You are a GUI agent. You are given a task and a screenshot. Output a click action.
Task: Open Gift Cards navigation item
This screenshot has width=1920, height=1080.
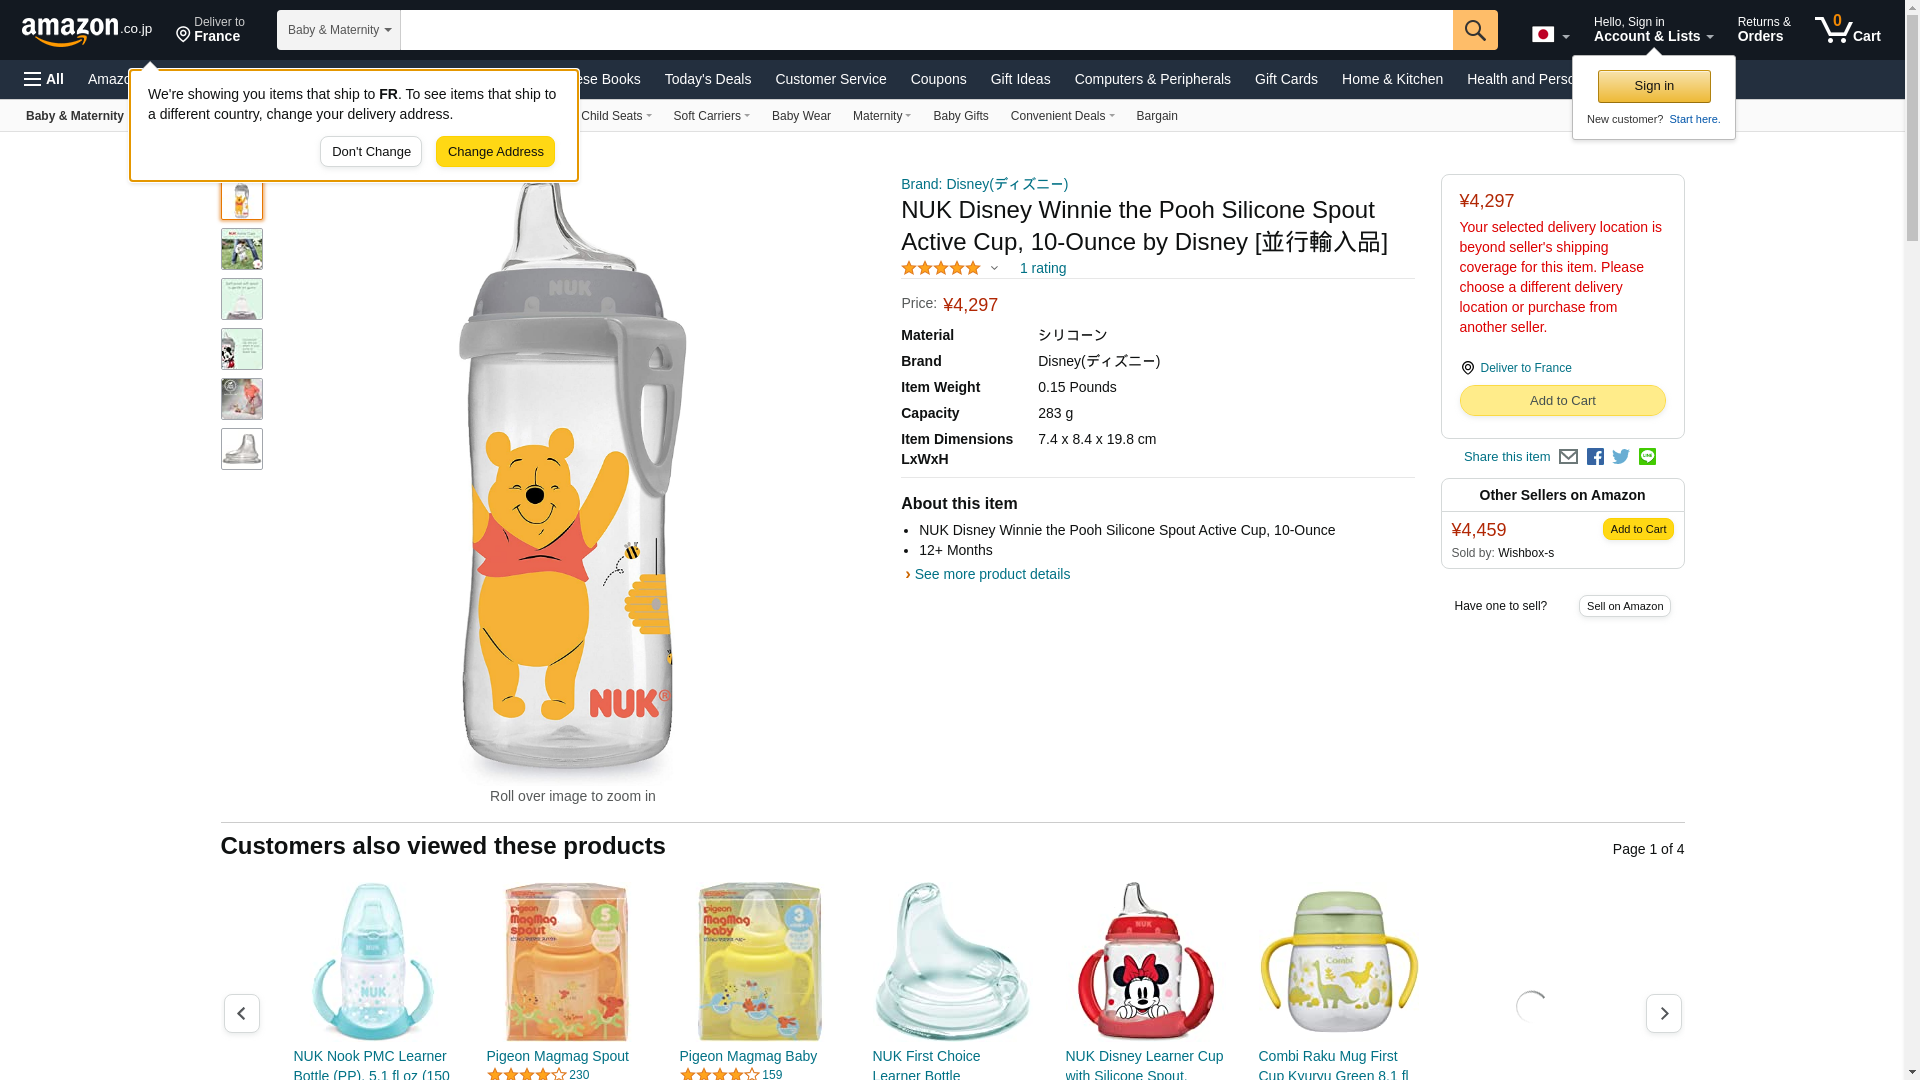(x=1286, y=79)
